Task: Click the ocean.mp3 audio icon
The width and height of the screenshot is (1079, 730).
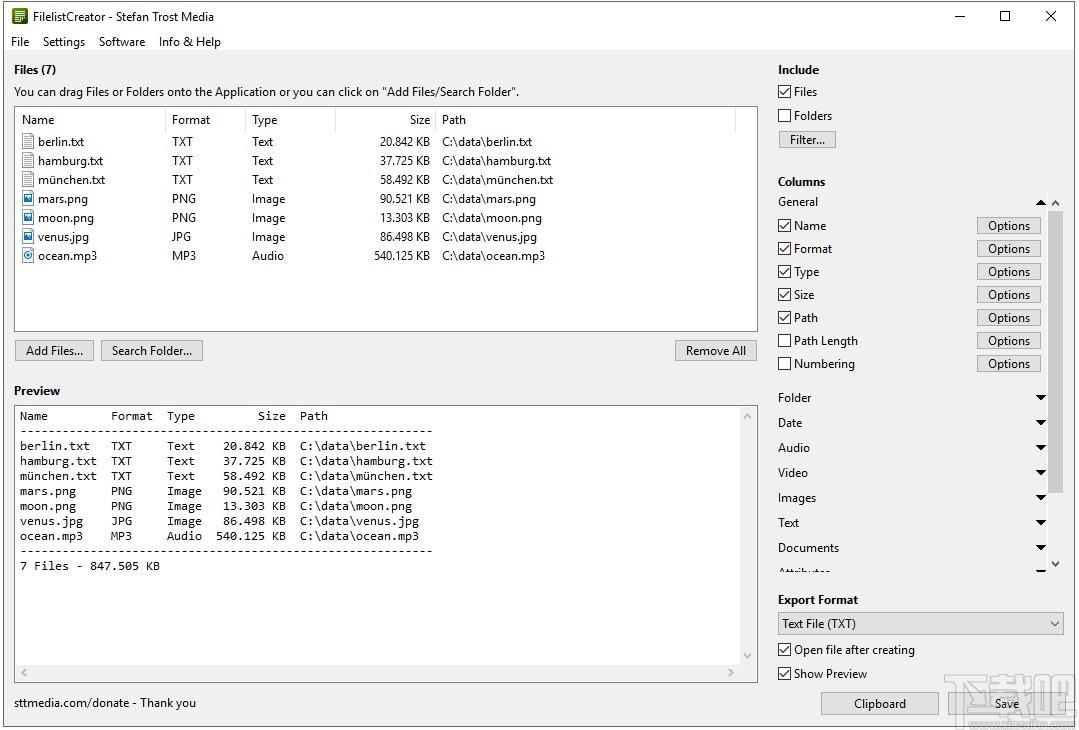Action: click(x=28, y=255)
